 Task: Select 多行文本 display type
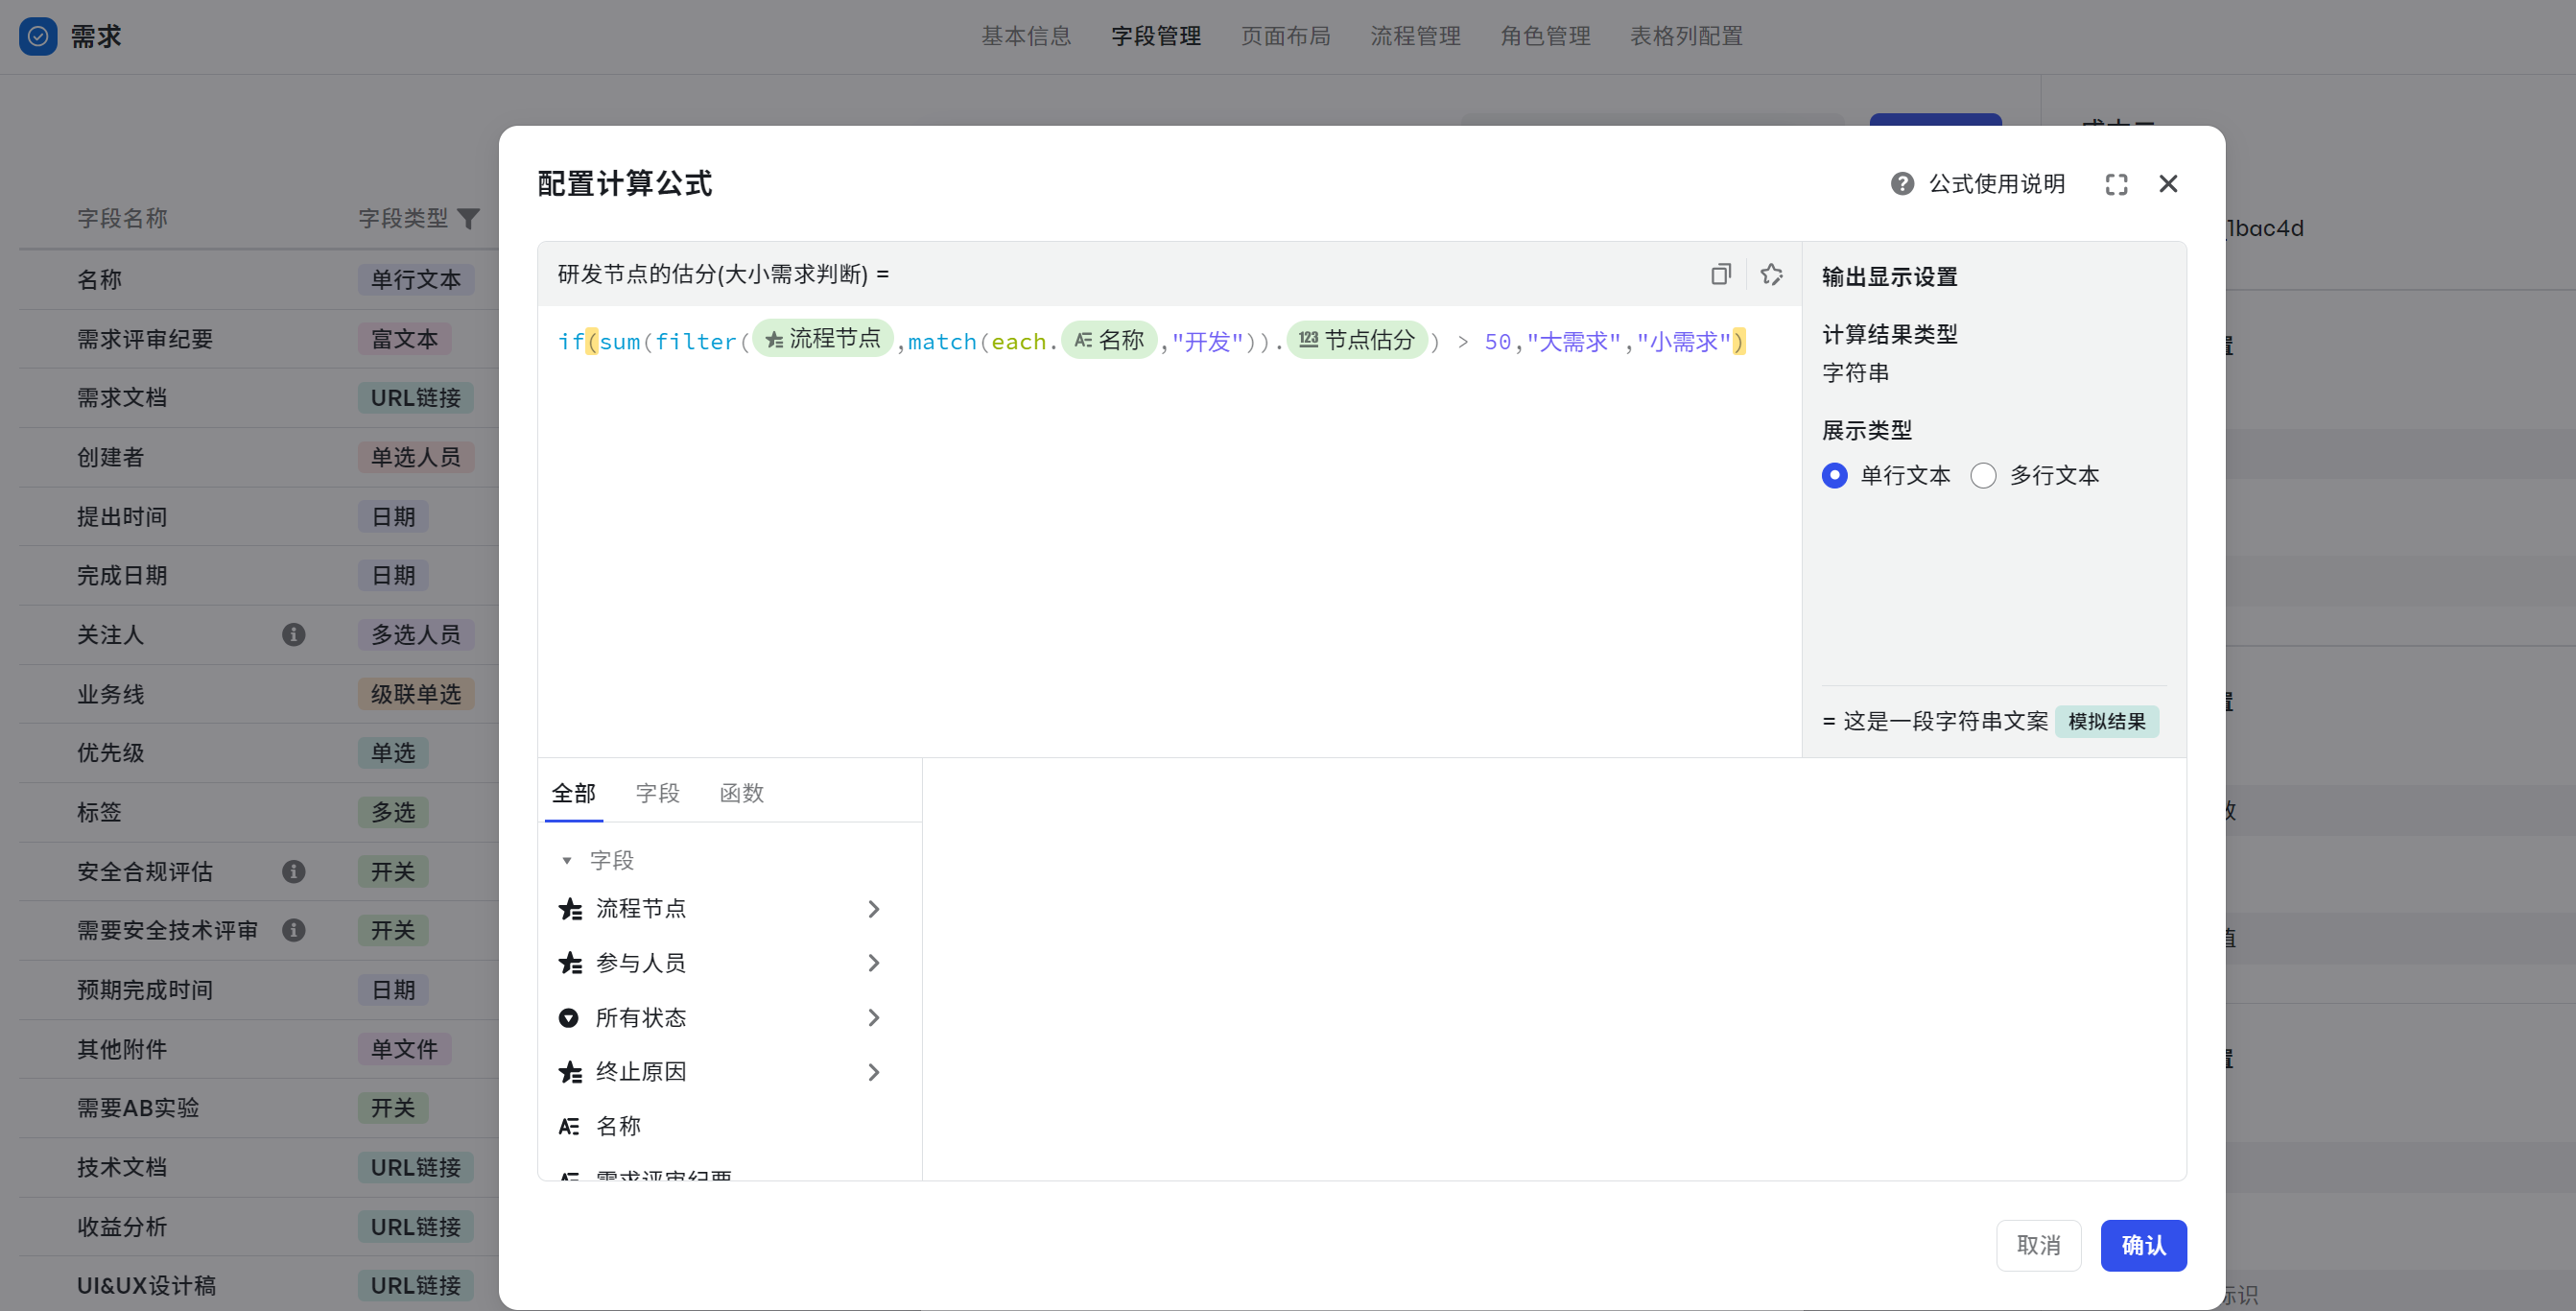click(x=1983, y=475)
